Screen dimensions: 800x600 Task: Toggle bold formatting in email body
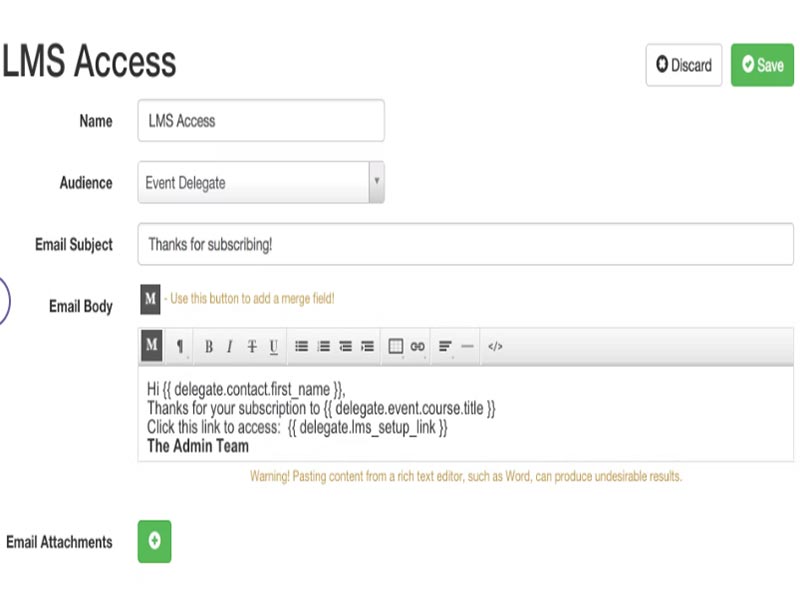207,346
